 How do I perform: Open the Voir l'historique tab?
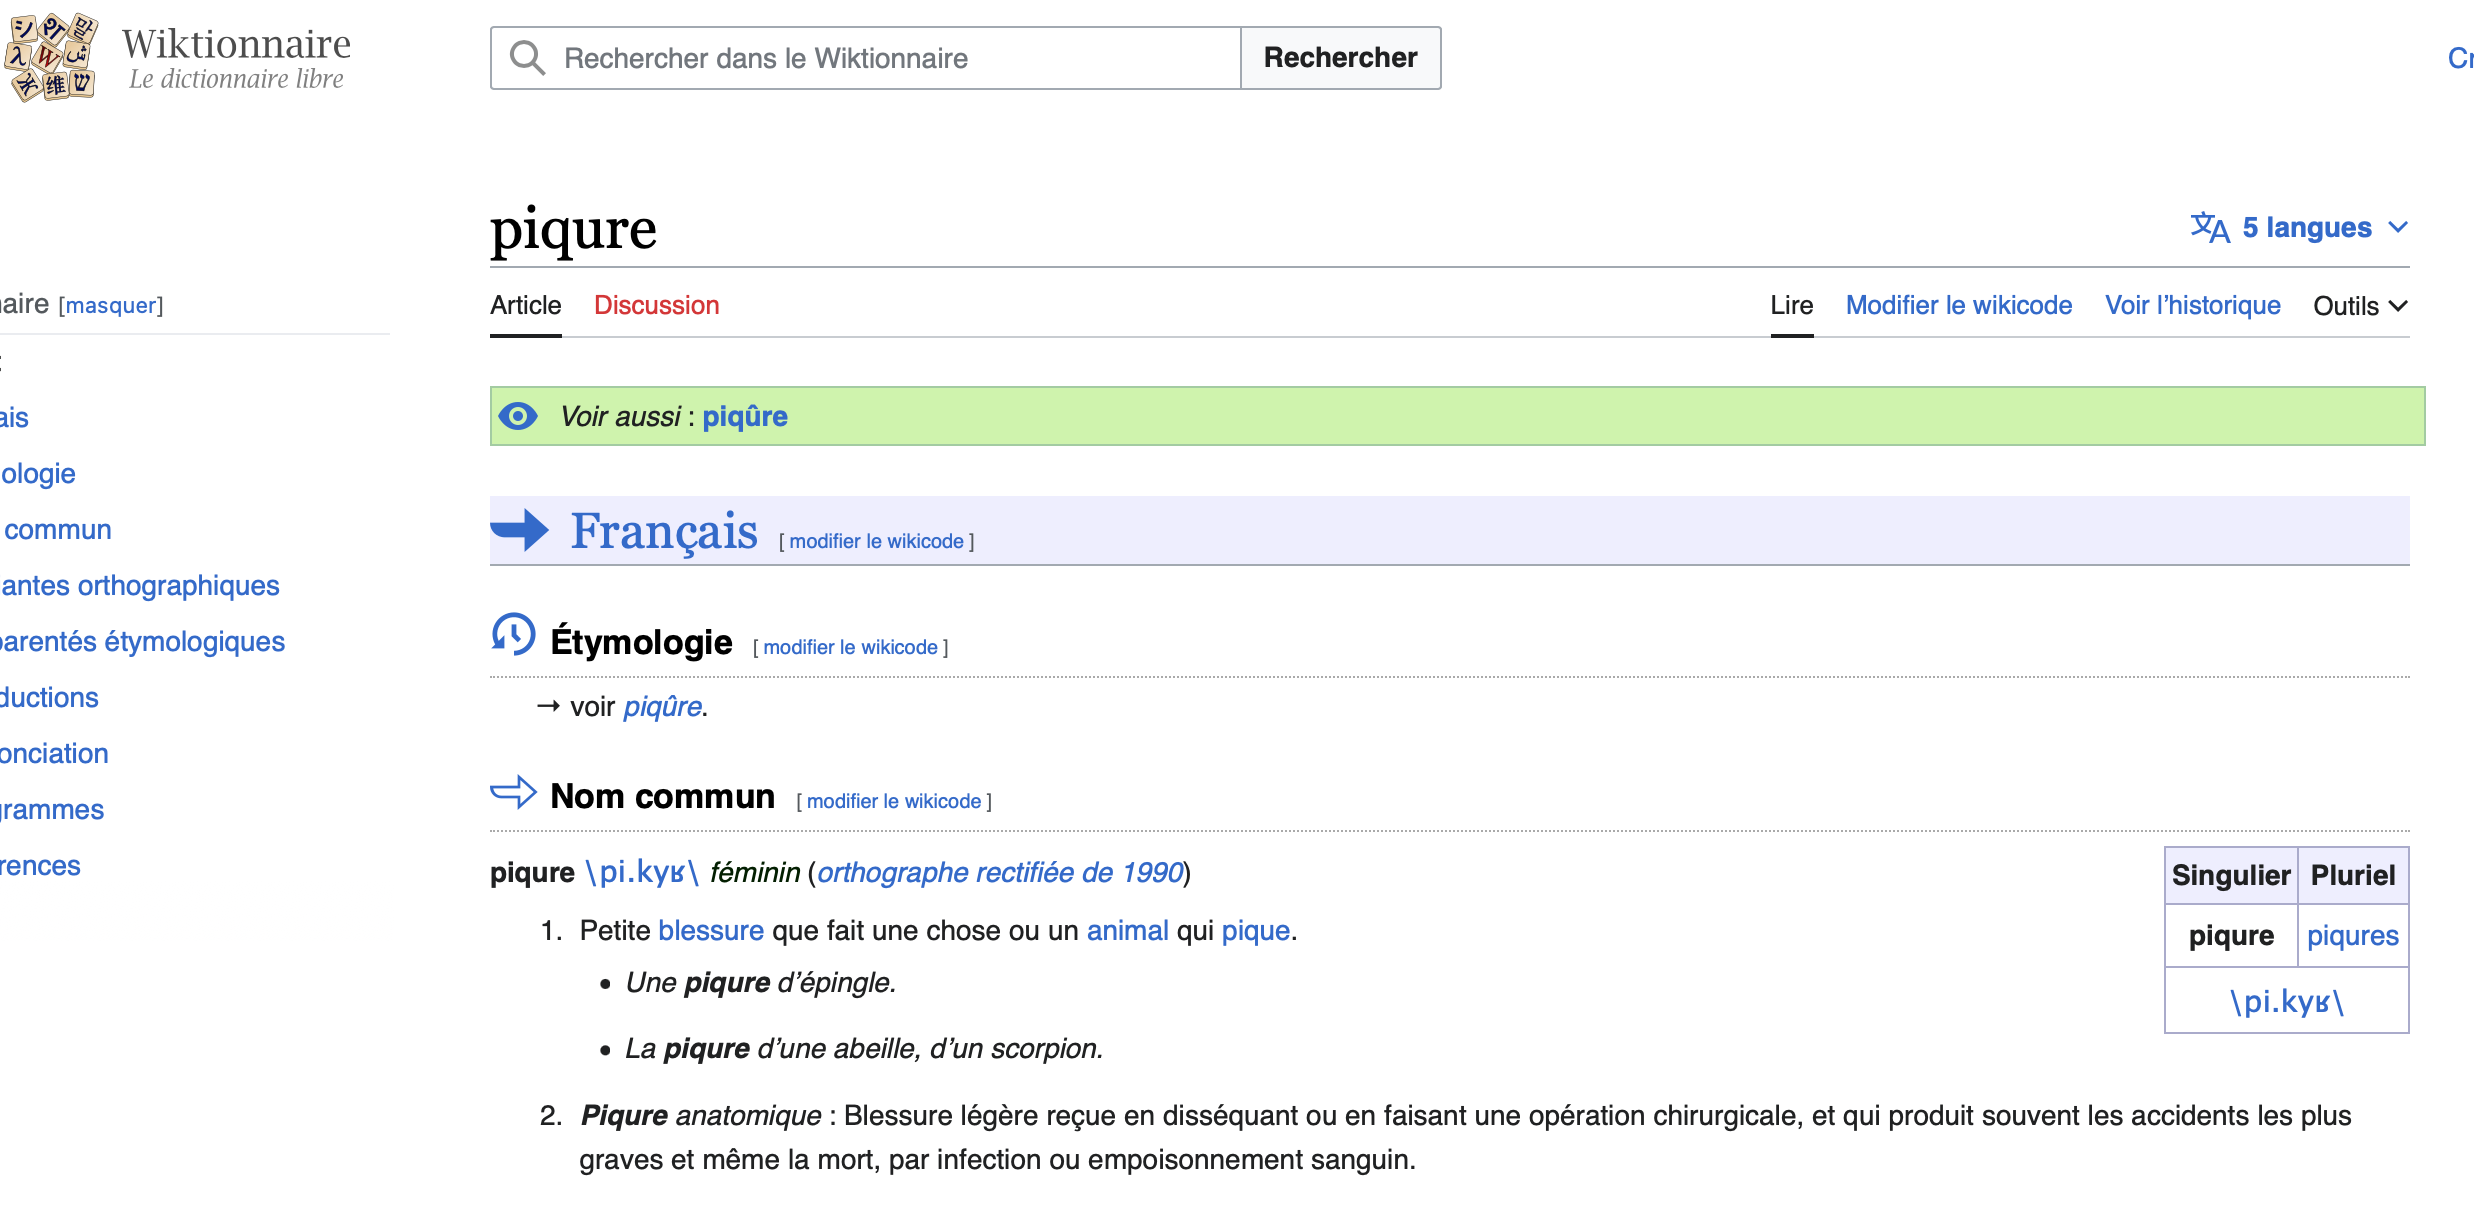point(2192,305)
